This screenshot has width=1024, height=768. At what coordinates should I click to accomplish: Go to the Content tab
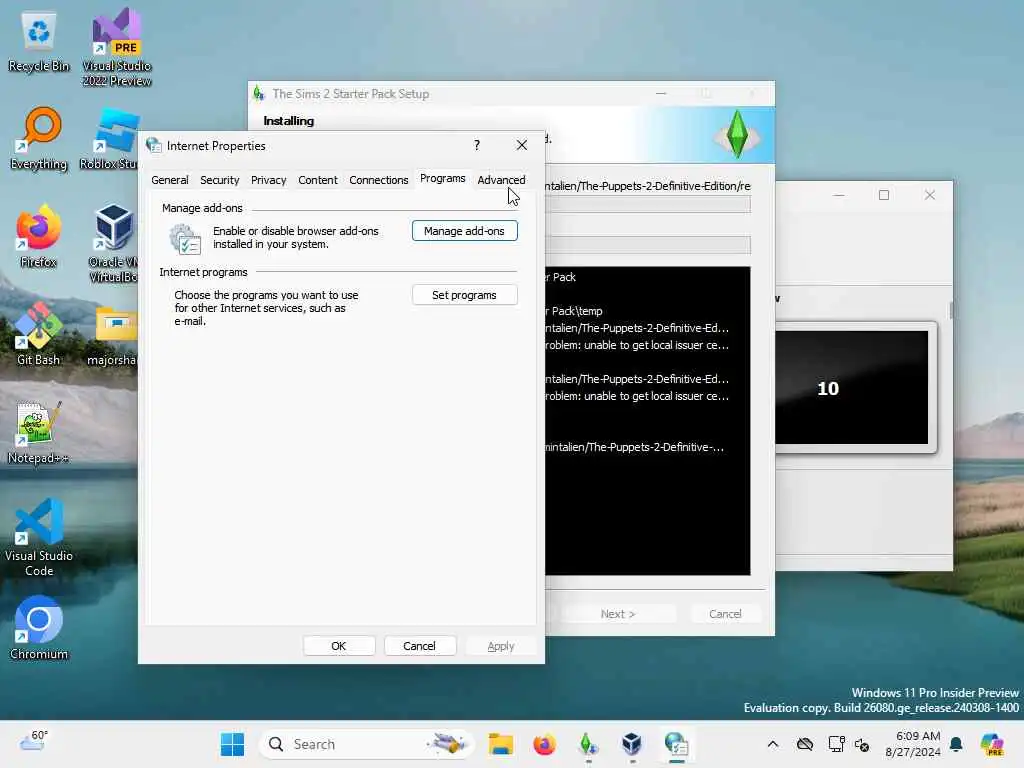(x=318, y=180)
